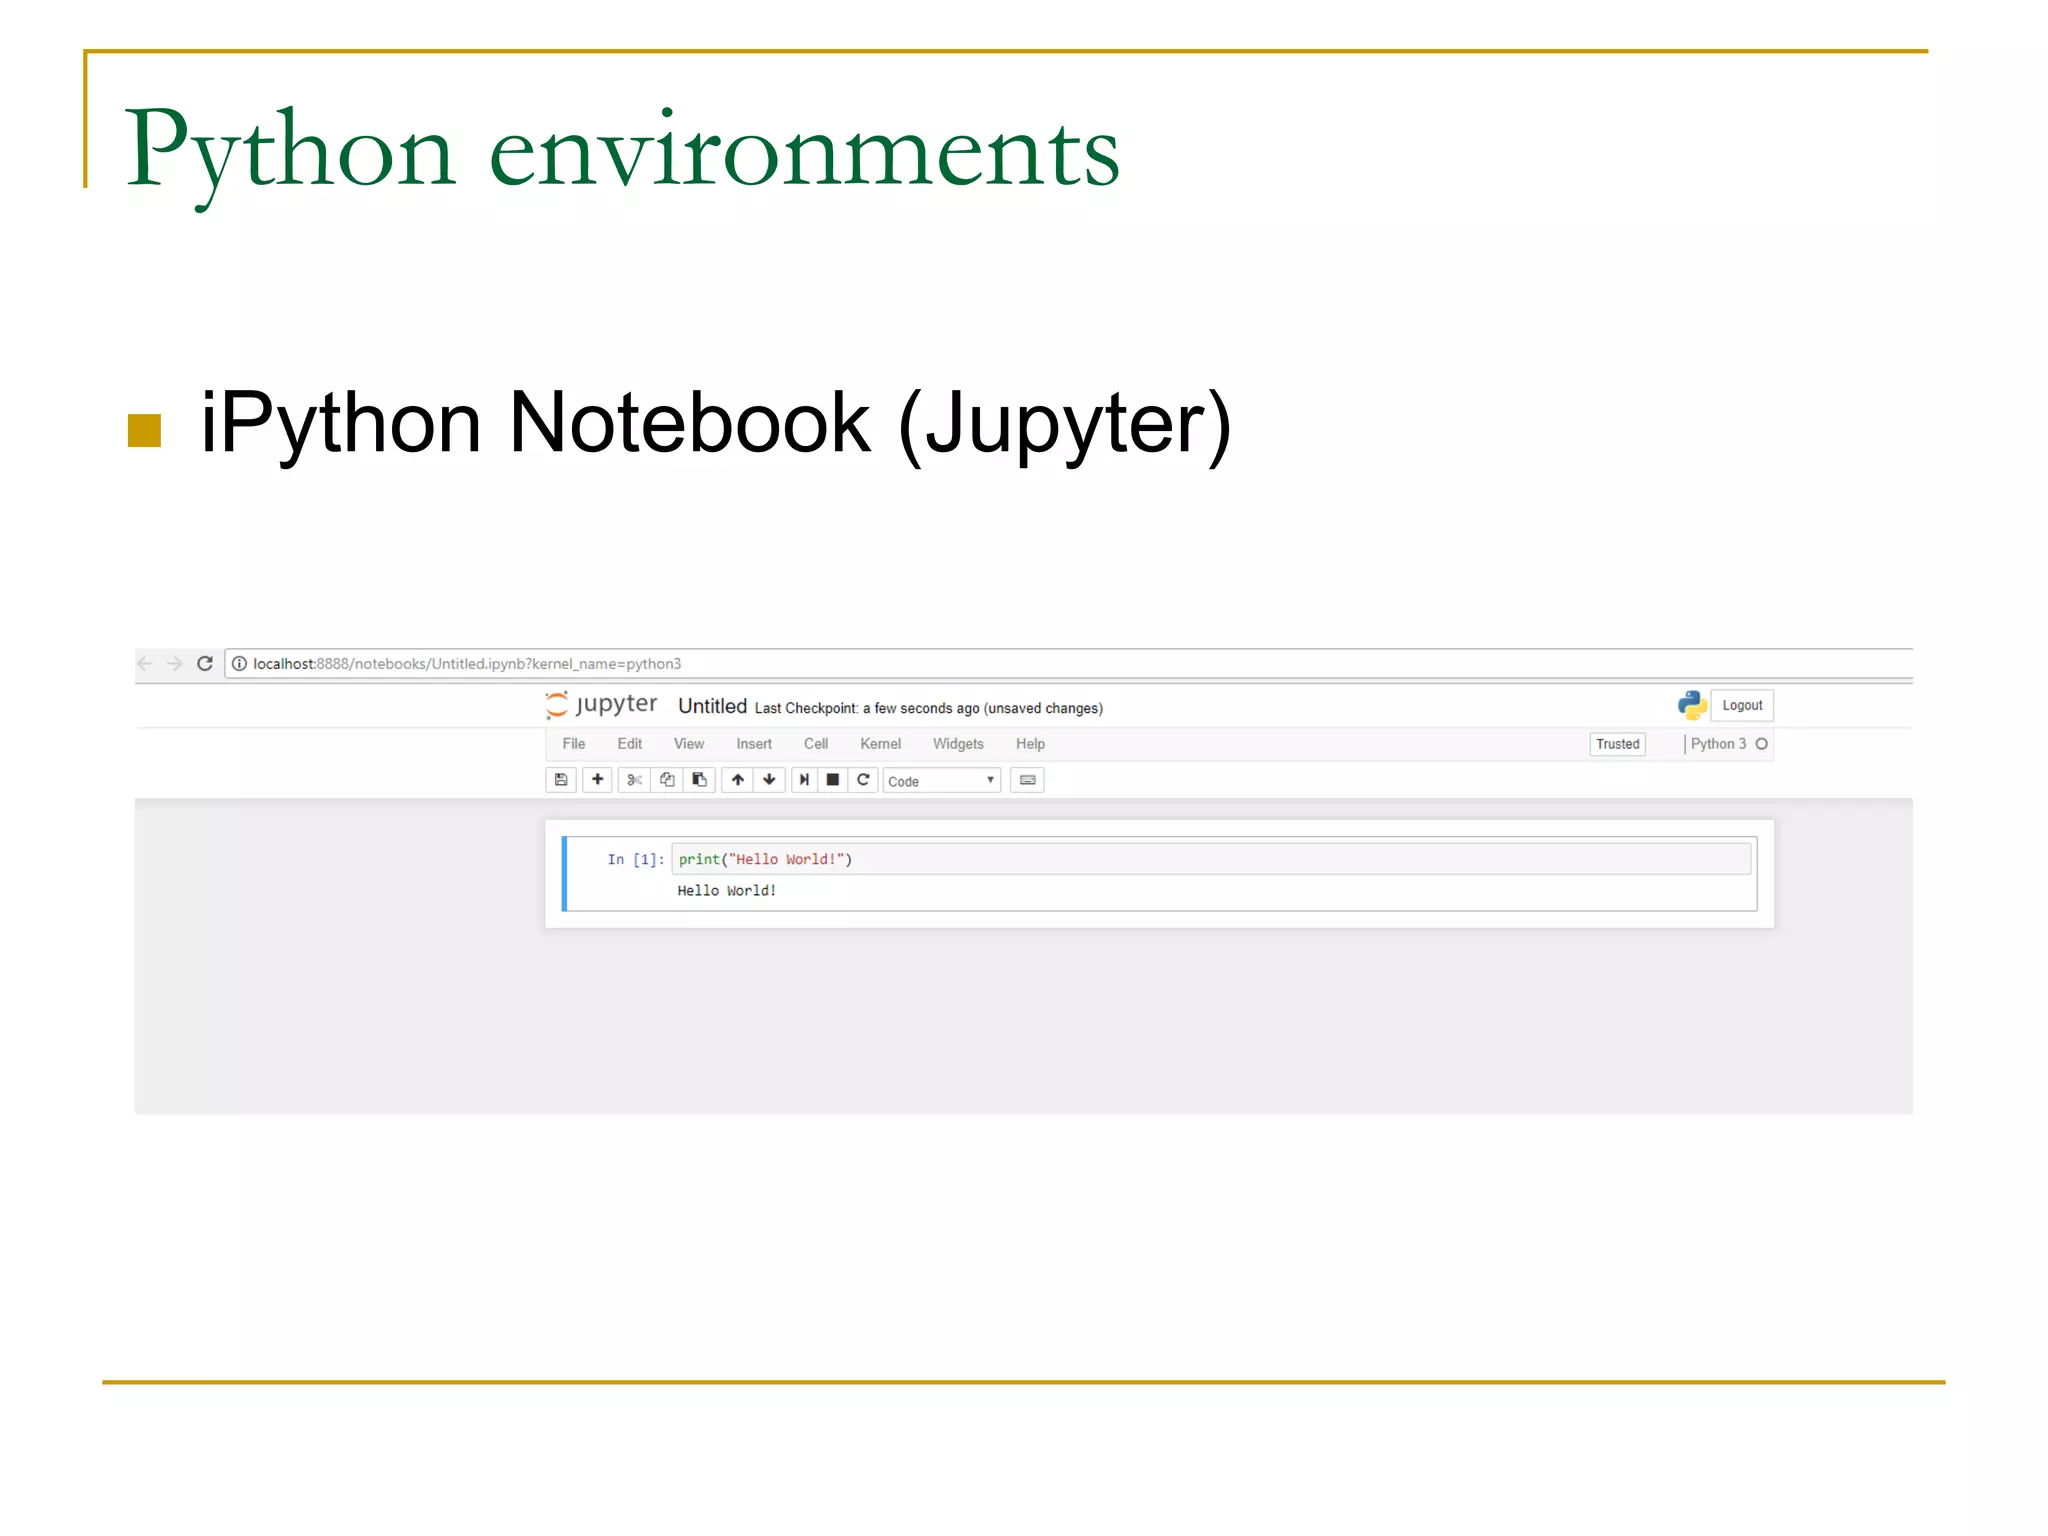Insert a cell below with plus icon
Viewport: 2048px width, 1536px height.
pos(597,780)
